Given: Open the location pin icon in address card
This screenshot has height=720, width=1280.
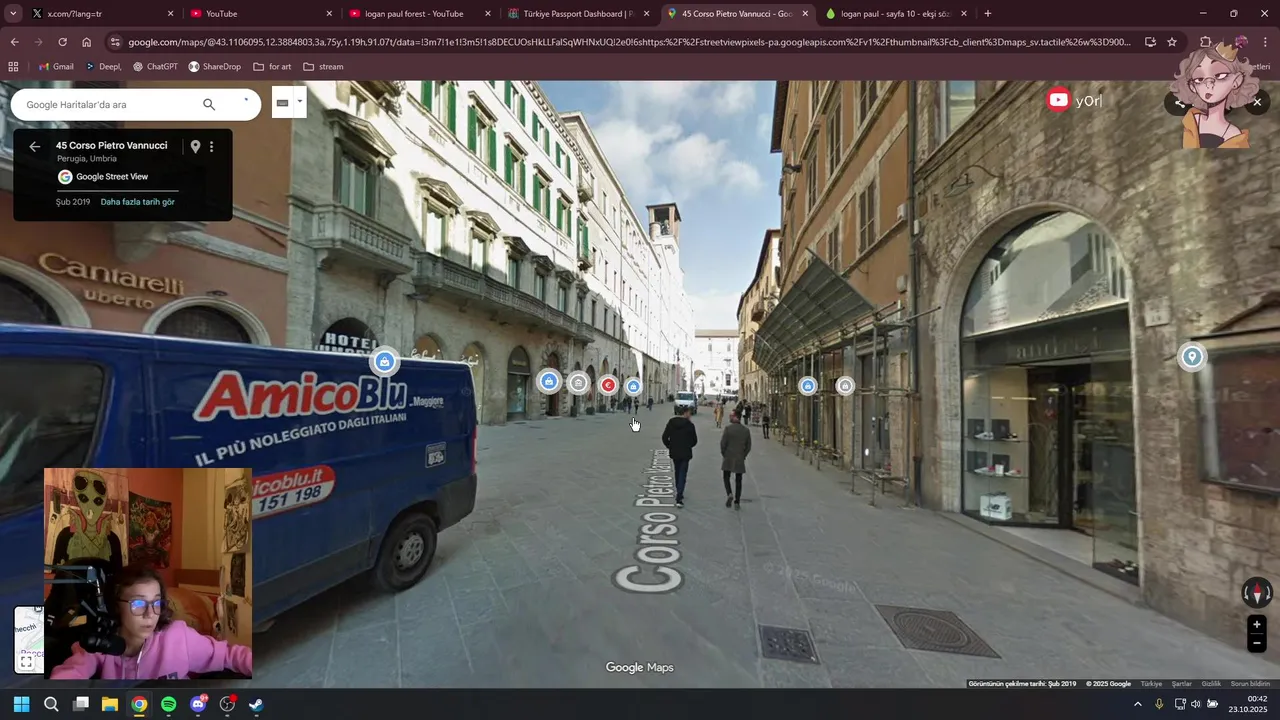Looking at the screenshot, I should [x=195, y=147].
